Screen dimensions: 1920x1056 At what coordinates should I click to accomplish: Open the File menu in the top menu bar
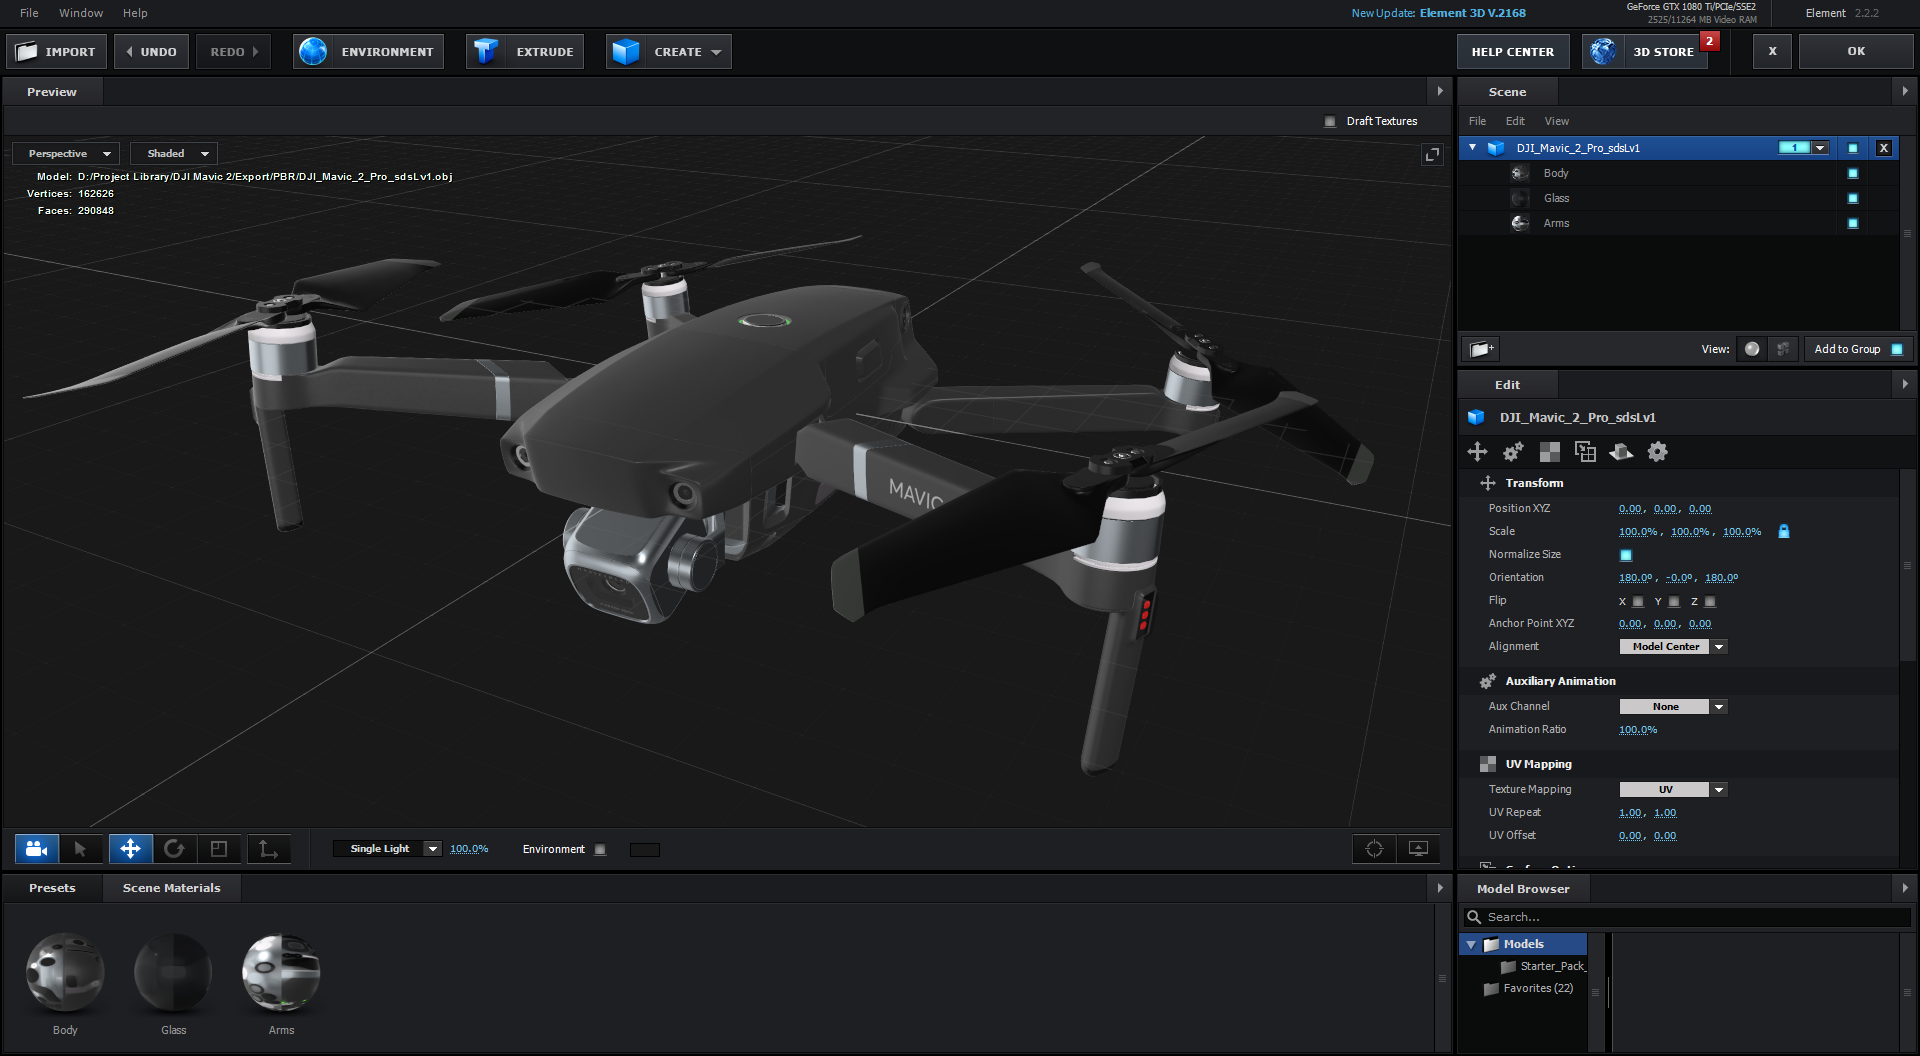[x=29, y=13]
